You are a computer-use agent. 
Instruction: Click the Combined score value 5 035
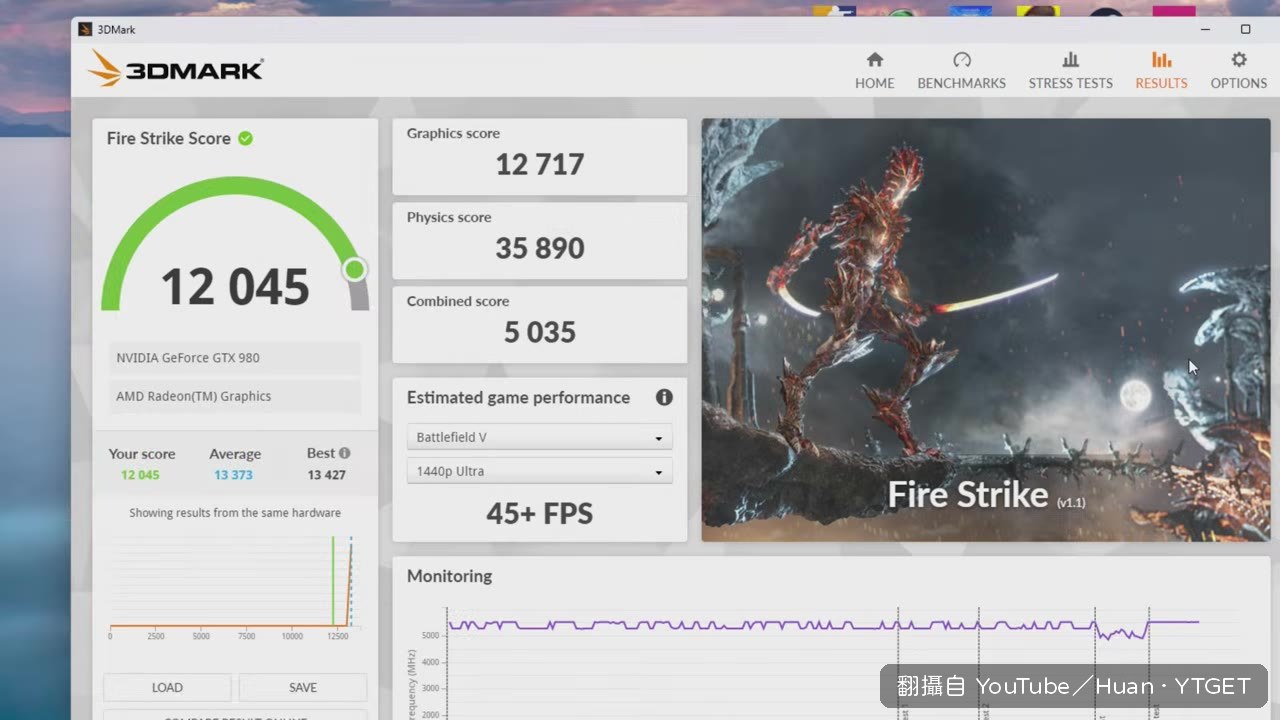[540, 332]
